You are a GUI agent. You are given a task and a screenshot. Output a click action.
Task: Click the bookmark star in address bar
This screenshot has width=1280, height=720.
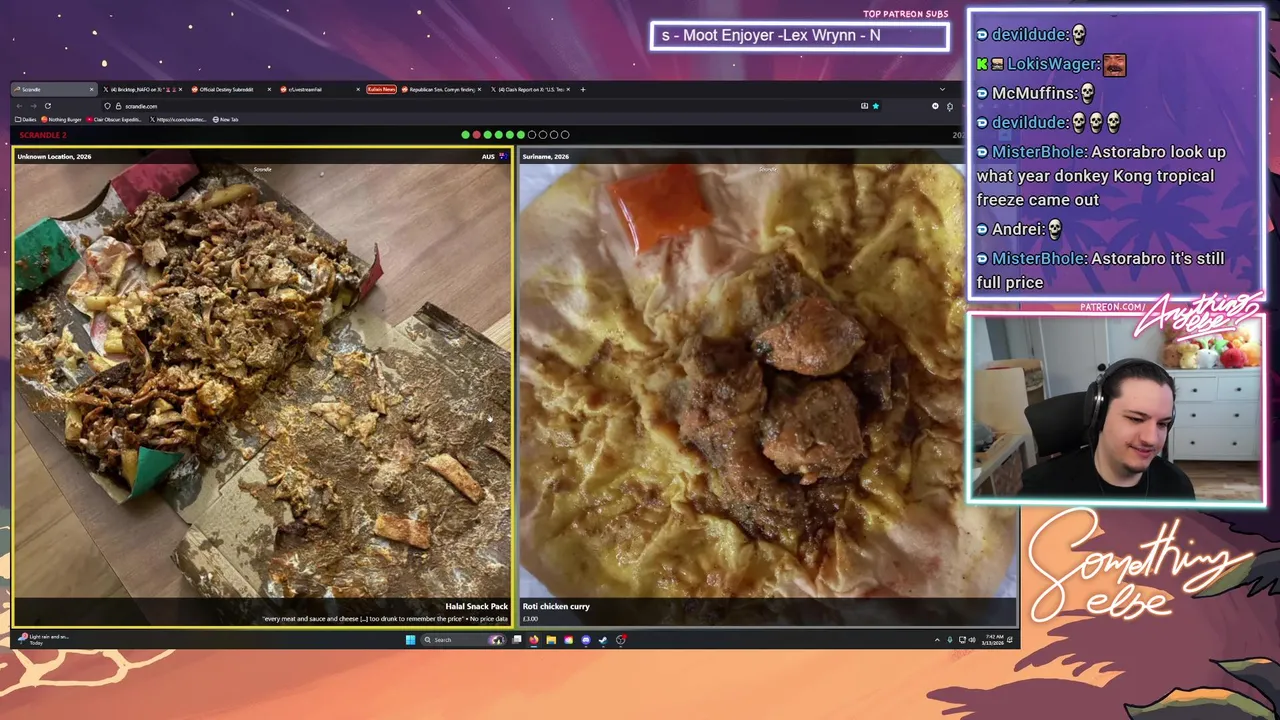pyautogui.click(x=875, y=106)
